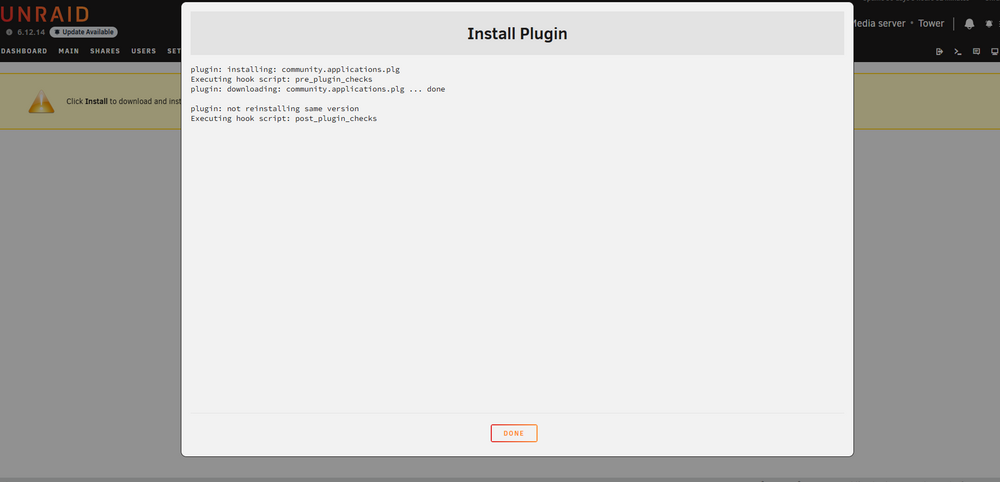Open notifications via the large bell icon

(969, 24)
